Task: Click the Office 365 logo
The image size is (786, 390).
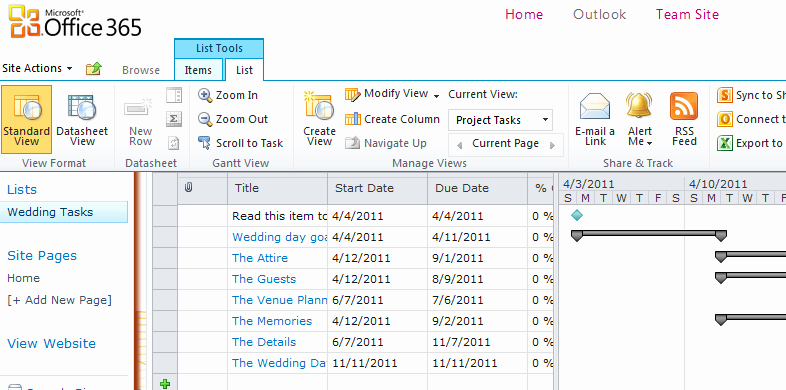Action: [75, 22]
